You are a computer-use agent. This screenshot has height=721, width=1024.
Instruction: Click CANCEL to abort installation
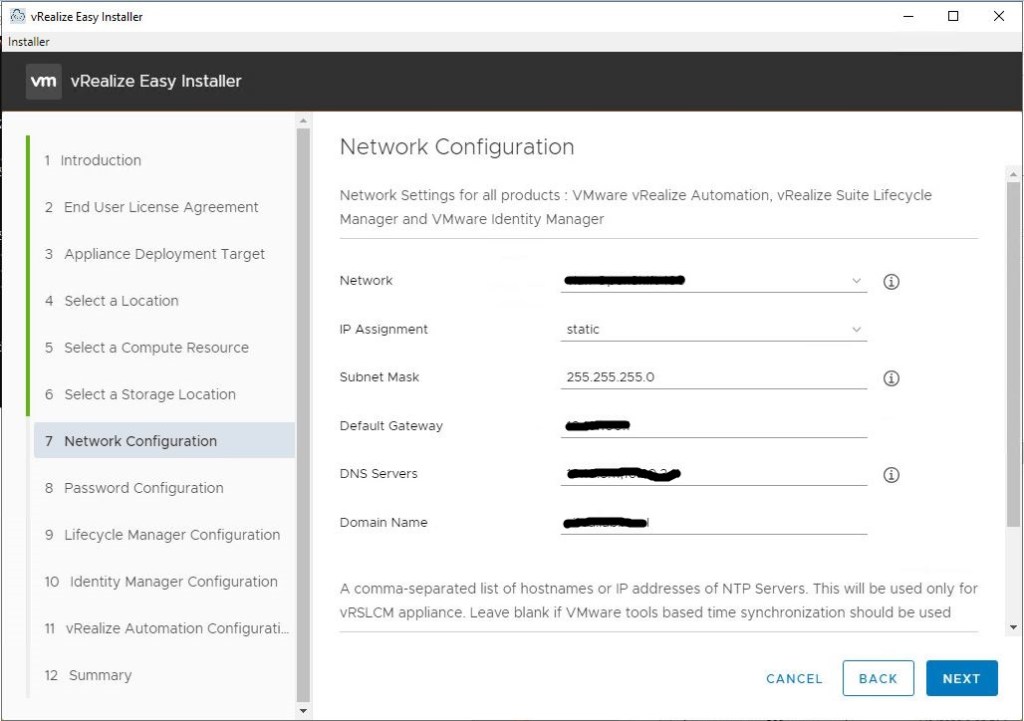click(x=794, y=678)
